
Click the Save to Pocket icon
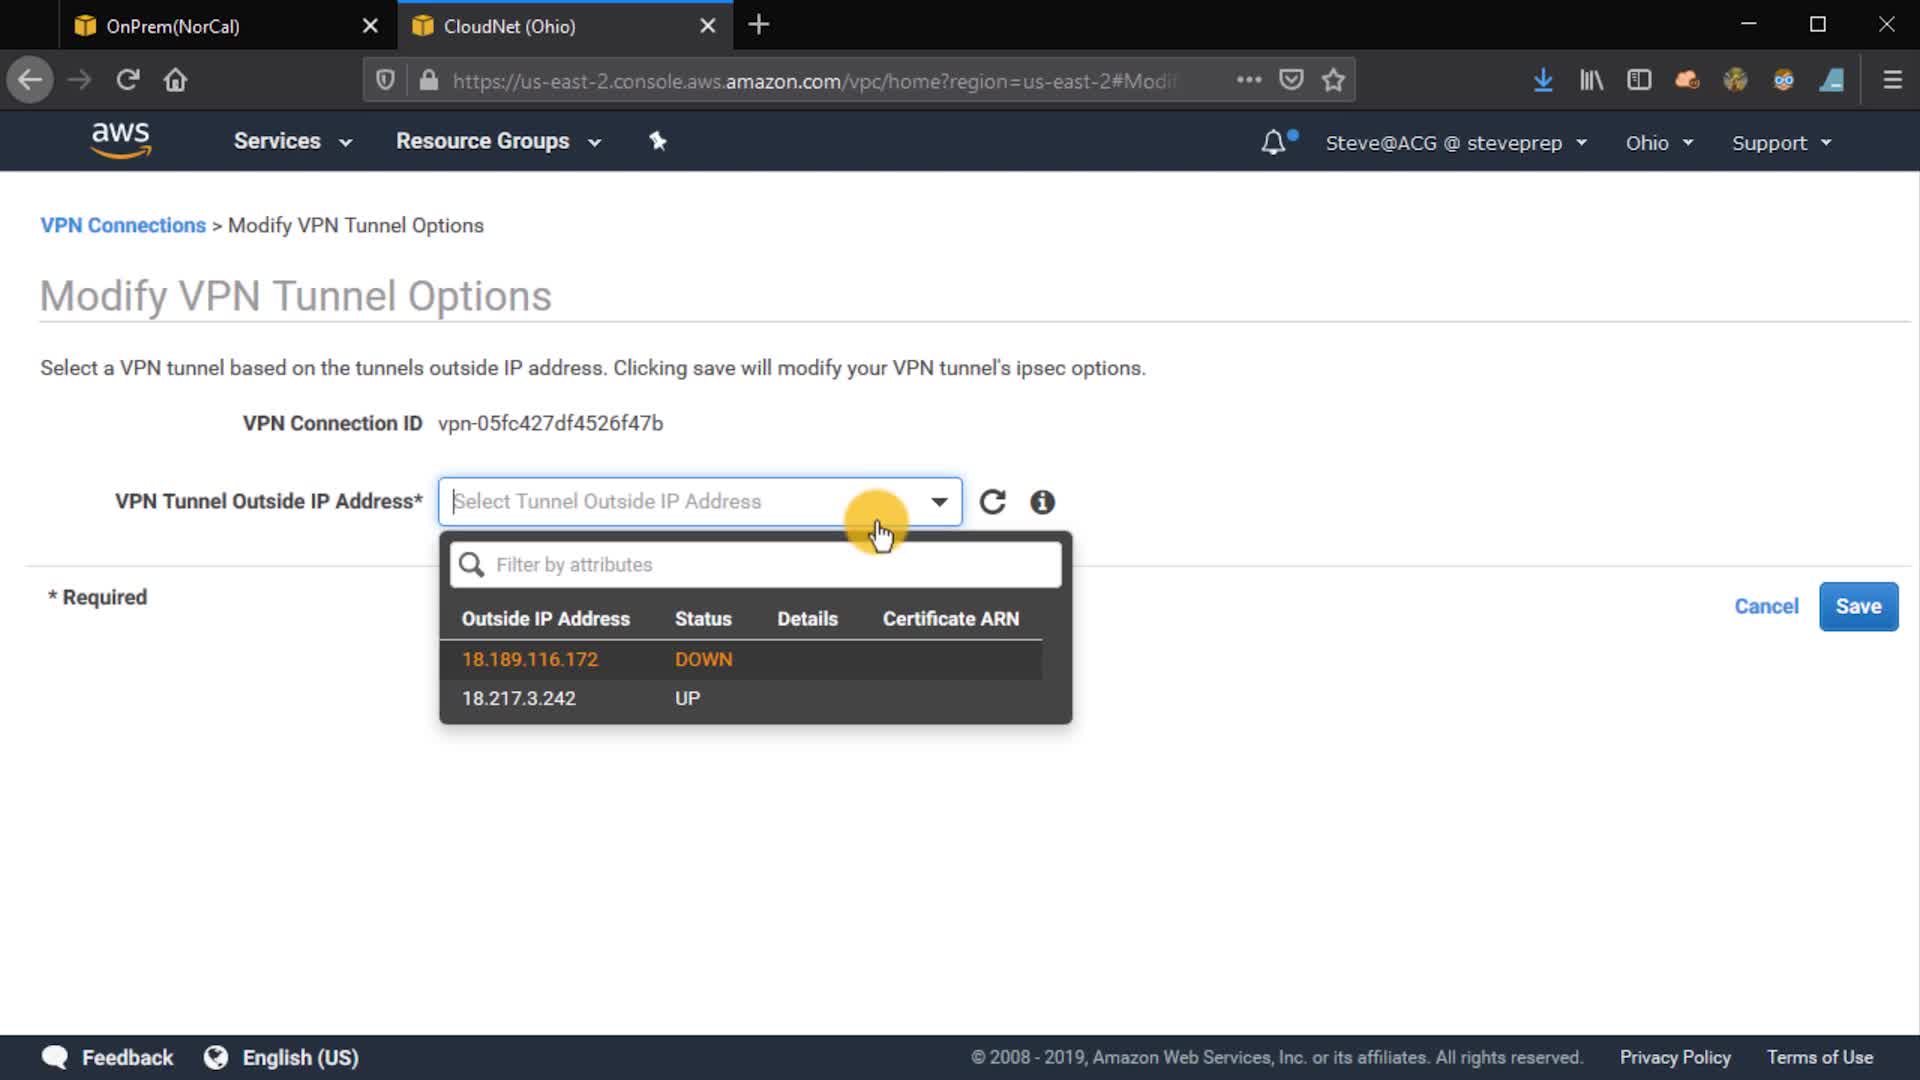pos(1291,80)
